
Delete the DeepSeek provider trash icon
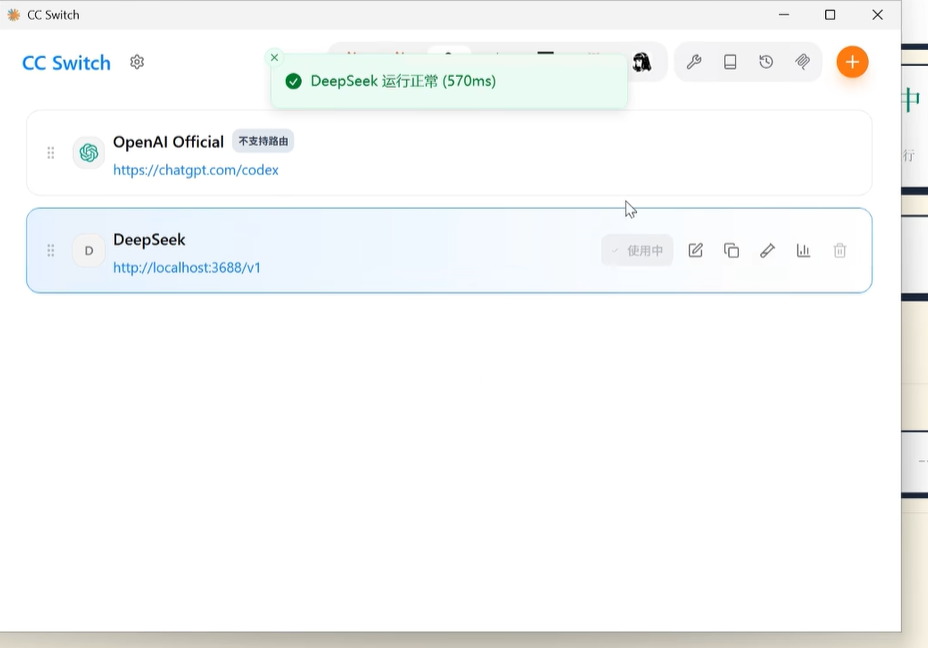click(x=840, y=250)
